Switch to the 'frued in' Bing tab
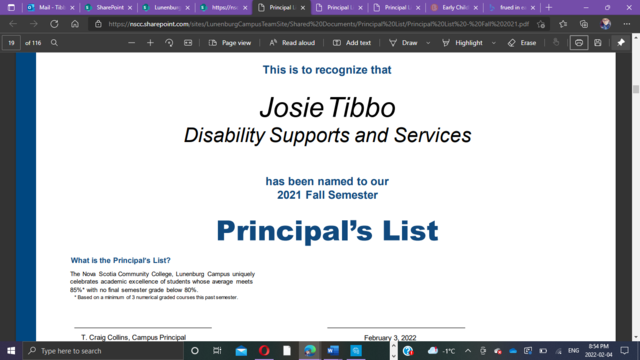This screenshot has width=640, height=360. [x=512, y=7]
